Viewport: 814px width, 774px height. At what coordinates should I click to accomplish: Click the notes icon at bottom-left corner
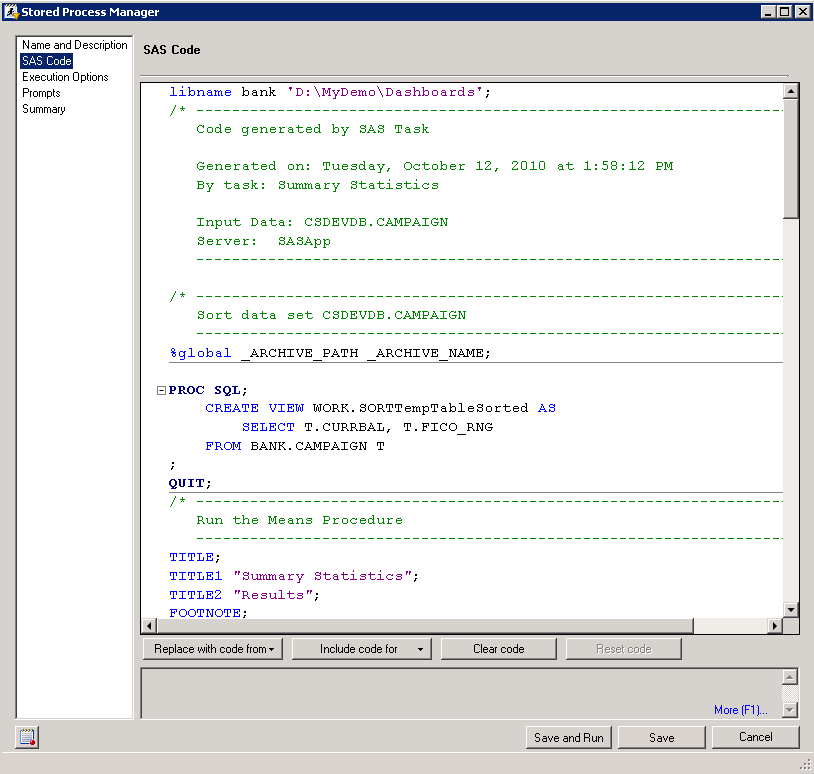point(27,738)
